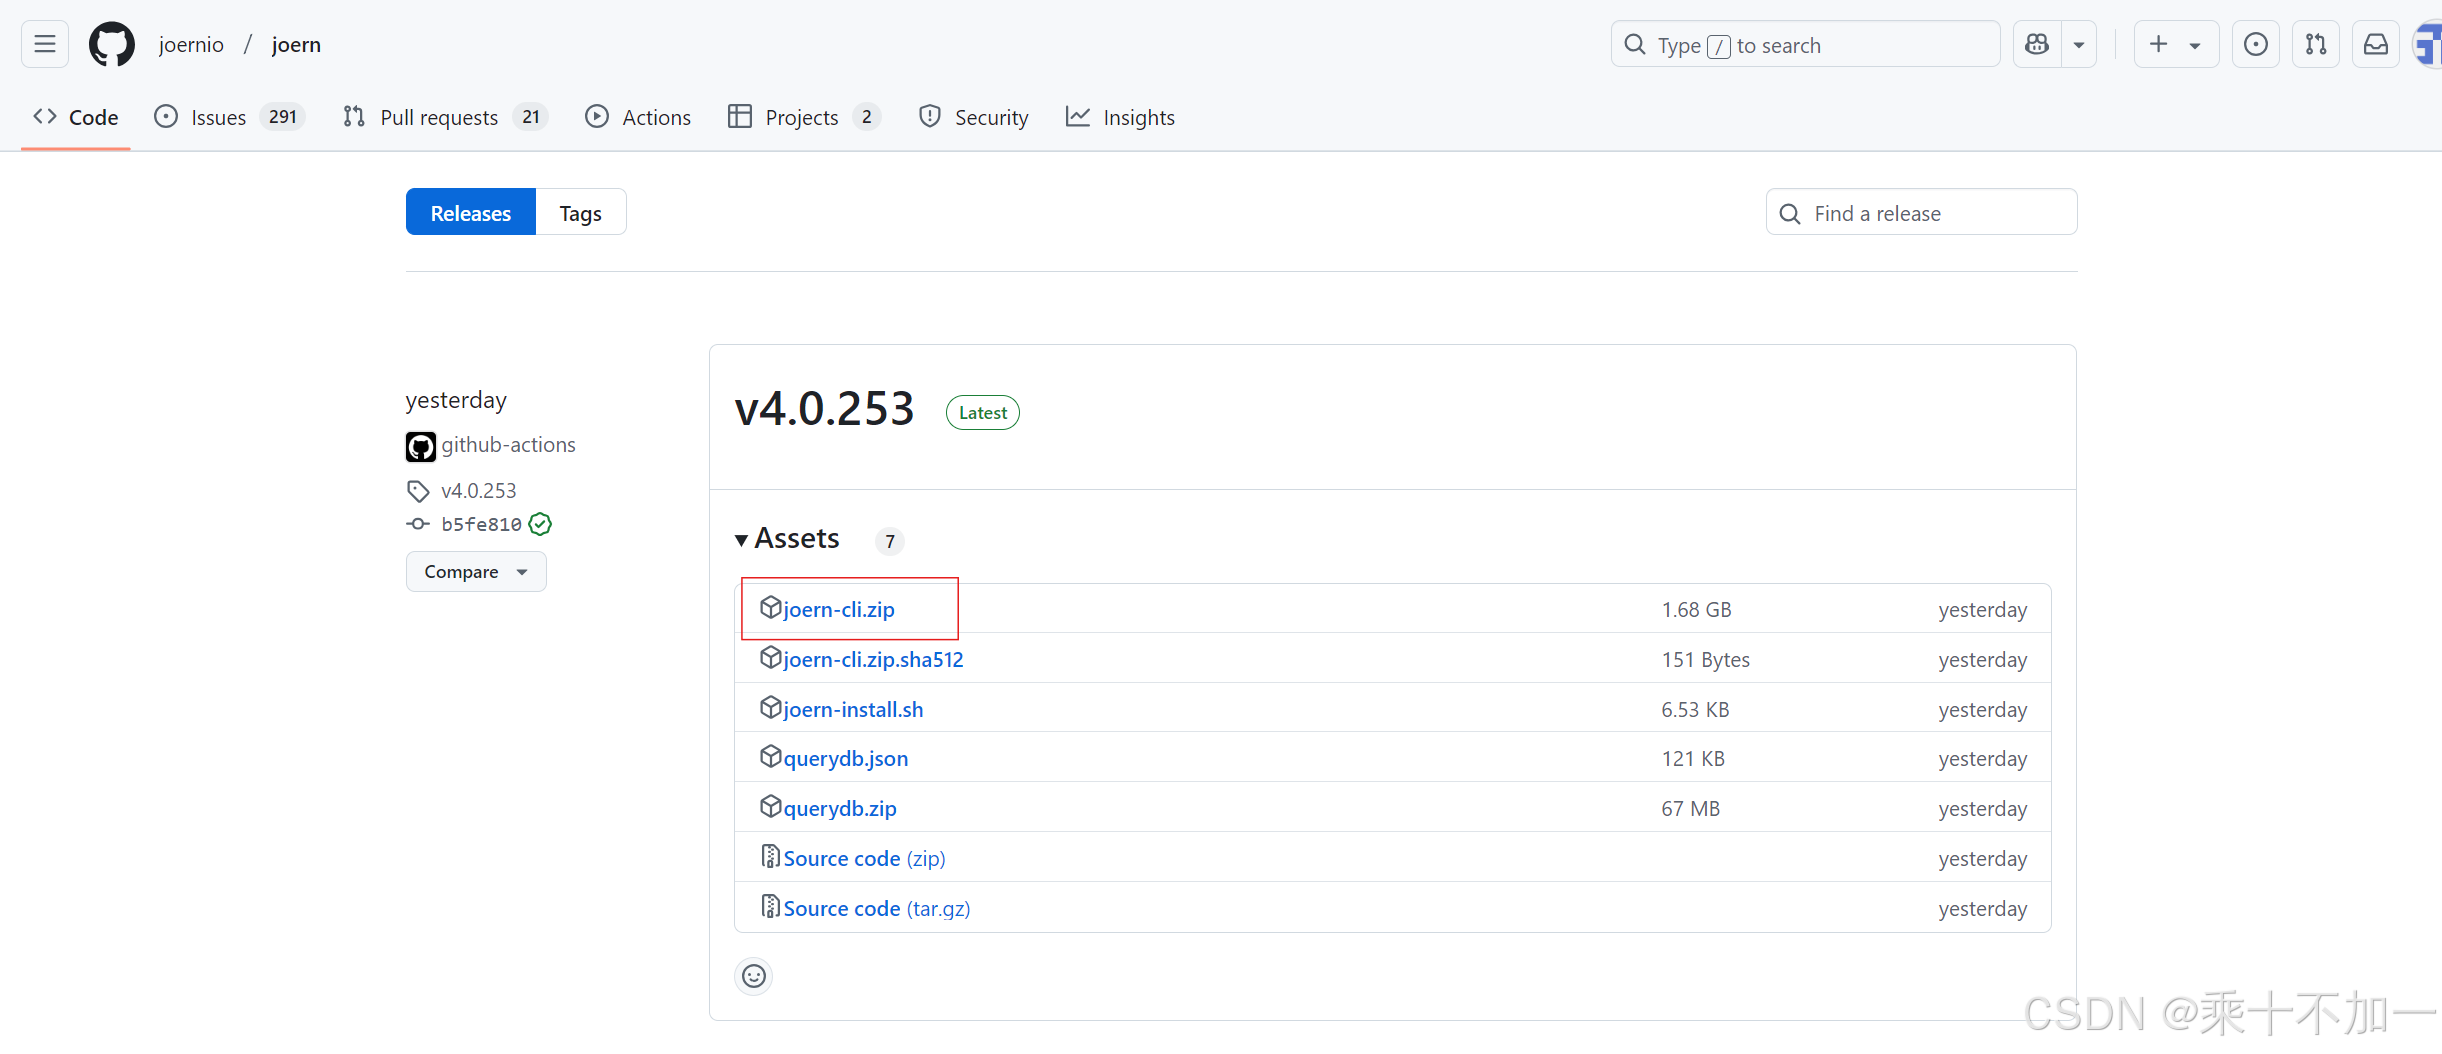
Task: Click the zip file icon beside Source code (zip)
Action: (x=770, y=856)
